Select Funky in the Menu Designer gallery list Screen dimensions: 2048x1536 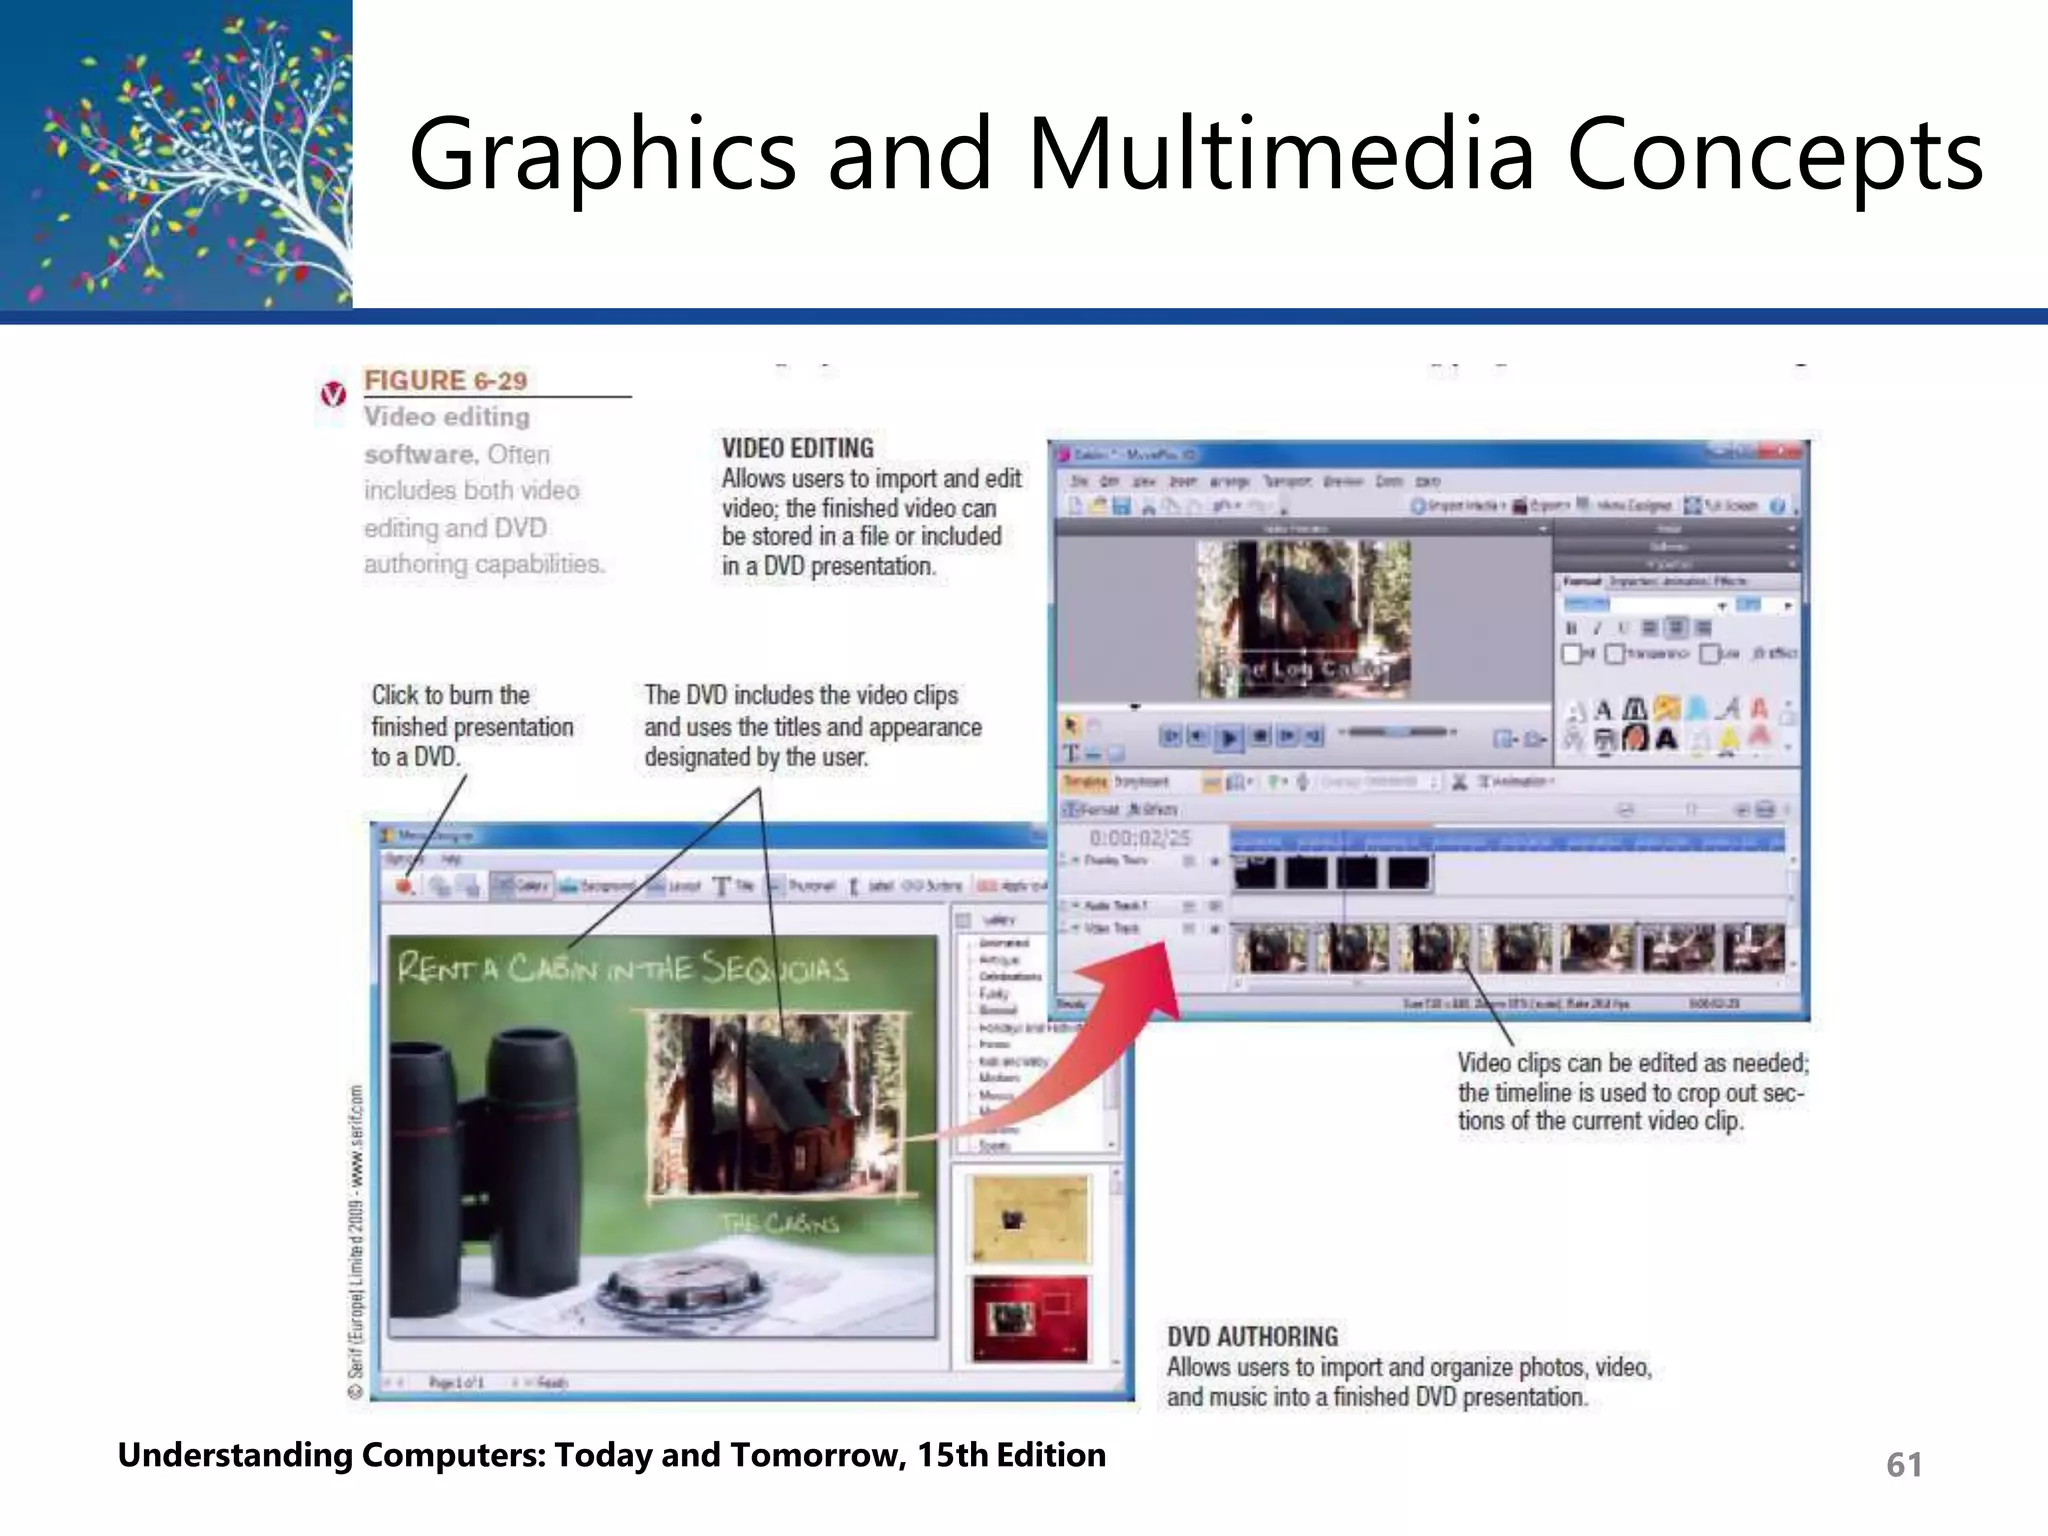point(994,993)
